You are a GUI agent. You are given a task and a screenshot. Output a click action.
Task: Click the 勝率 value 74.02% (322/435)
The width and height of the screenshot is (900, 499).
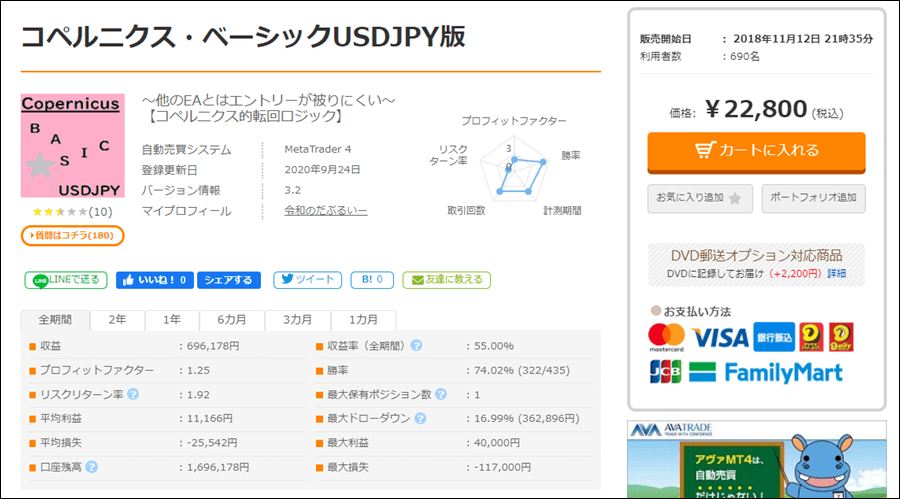tap(522, 370)
